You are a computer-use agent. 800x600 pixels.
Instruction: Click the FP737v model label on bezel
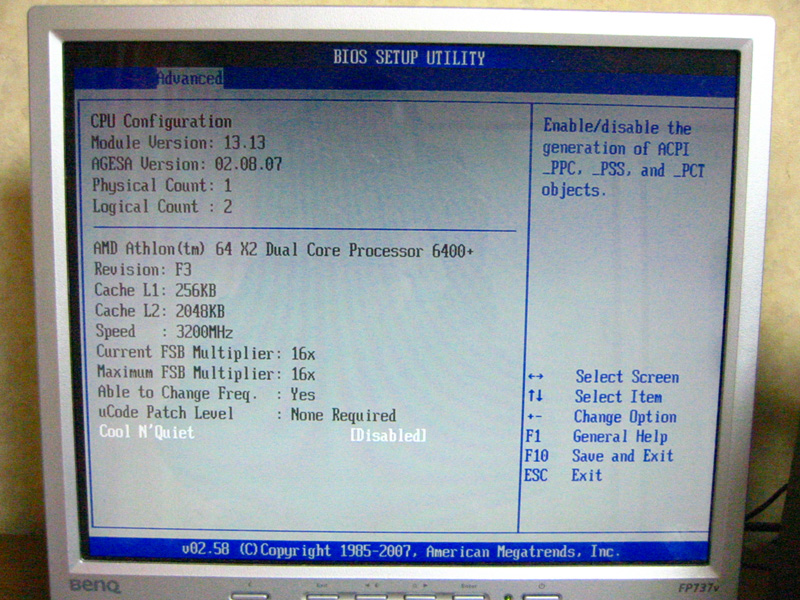coord(698,588)
